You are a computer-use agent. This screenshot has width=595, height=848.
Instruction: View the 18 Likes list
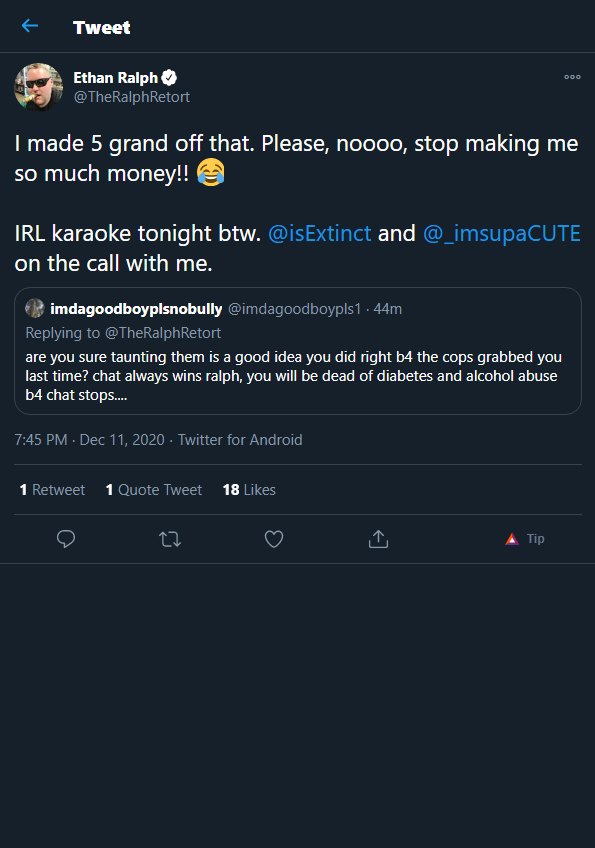tap(249, 490)
